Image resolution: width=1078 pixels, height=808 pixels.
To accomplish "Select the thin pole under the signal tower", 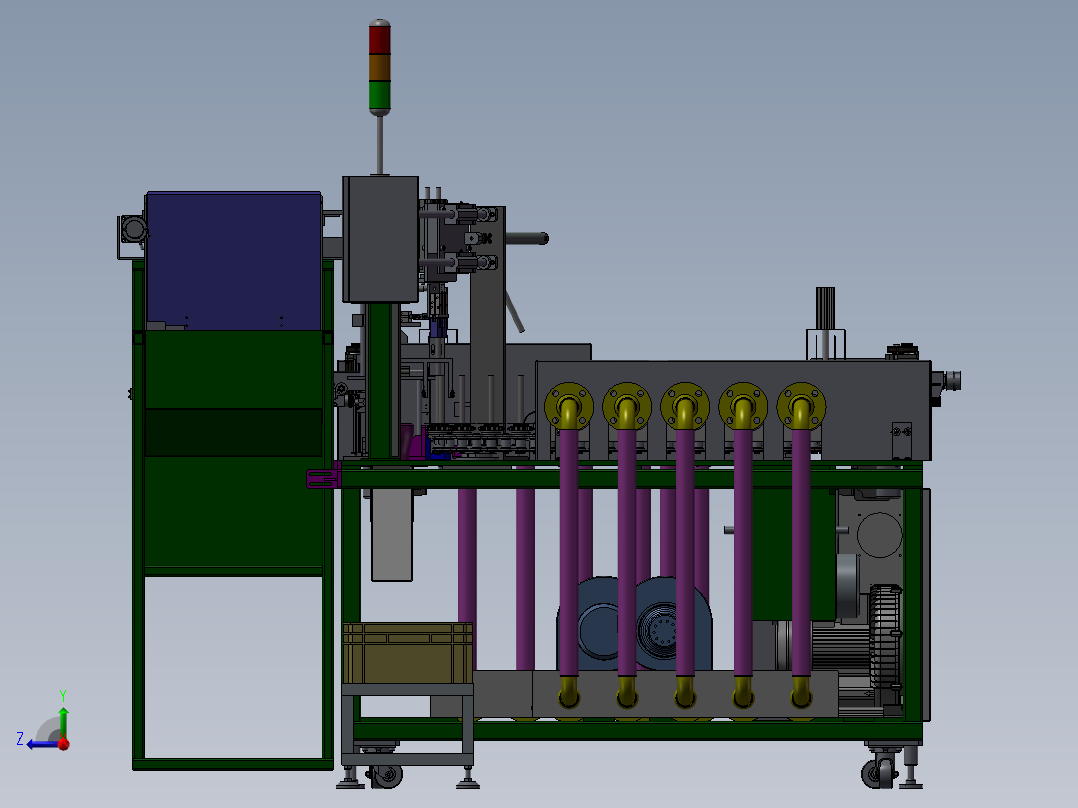I will pyautogui.click(x=380, y=145).
